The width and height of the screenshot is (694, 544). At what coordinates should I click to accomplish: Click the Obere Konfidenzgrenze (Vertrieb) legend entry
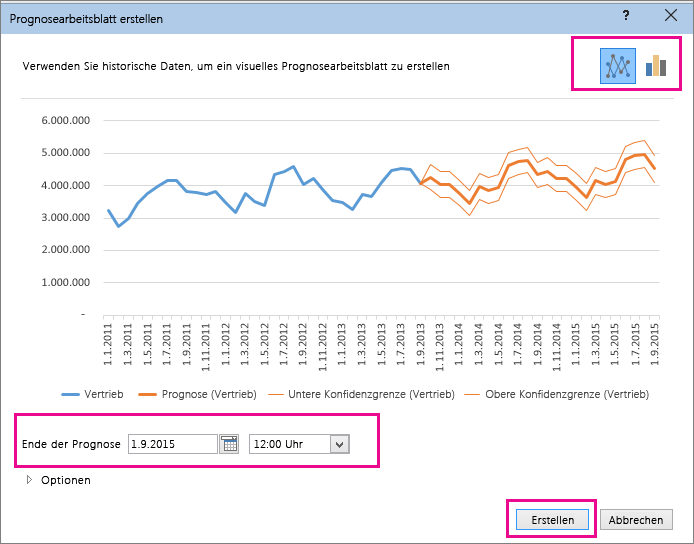[x=557, y=394]
